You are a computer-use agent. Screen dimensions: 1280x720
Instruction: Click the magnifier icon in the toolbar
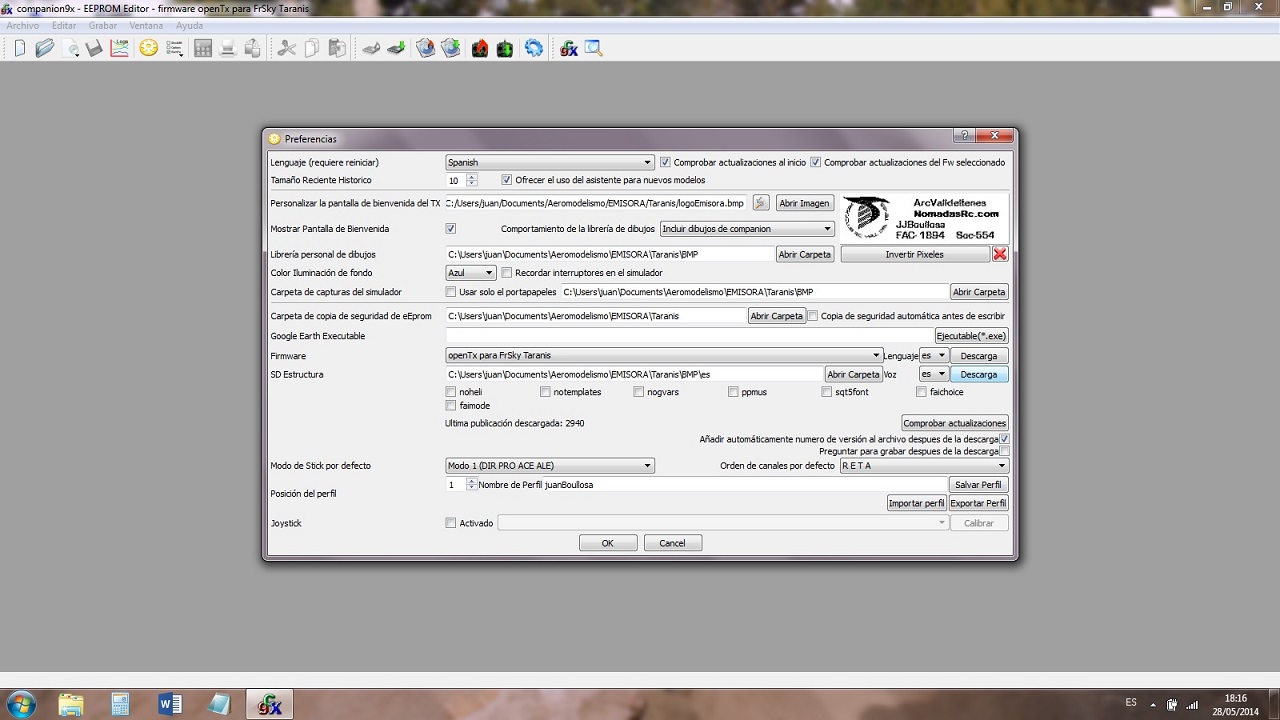pos(594,48)
